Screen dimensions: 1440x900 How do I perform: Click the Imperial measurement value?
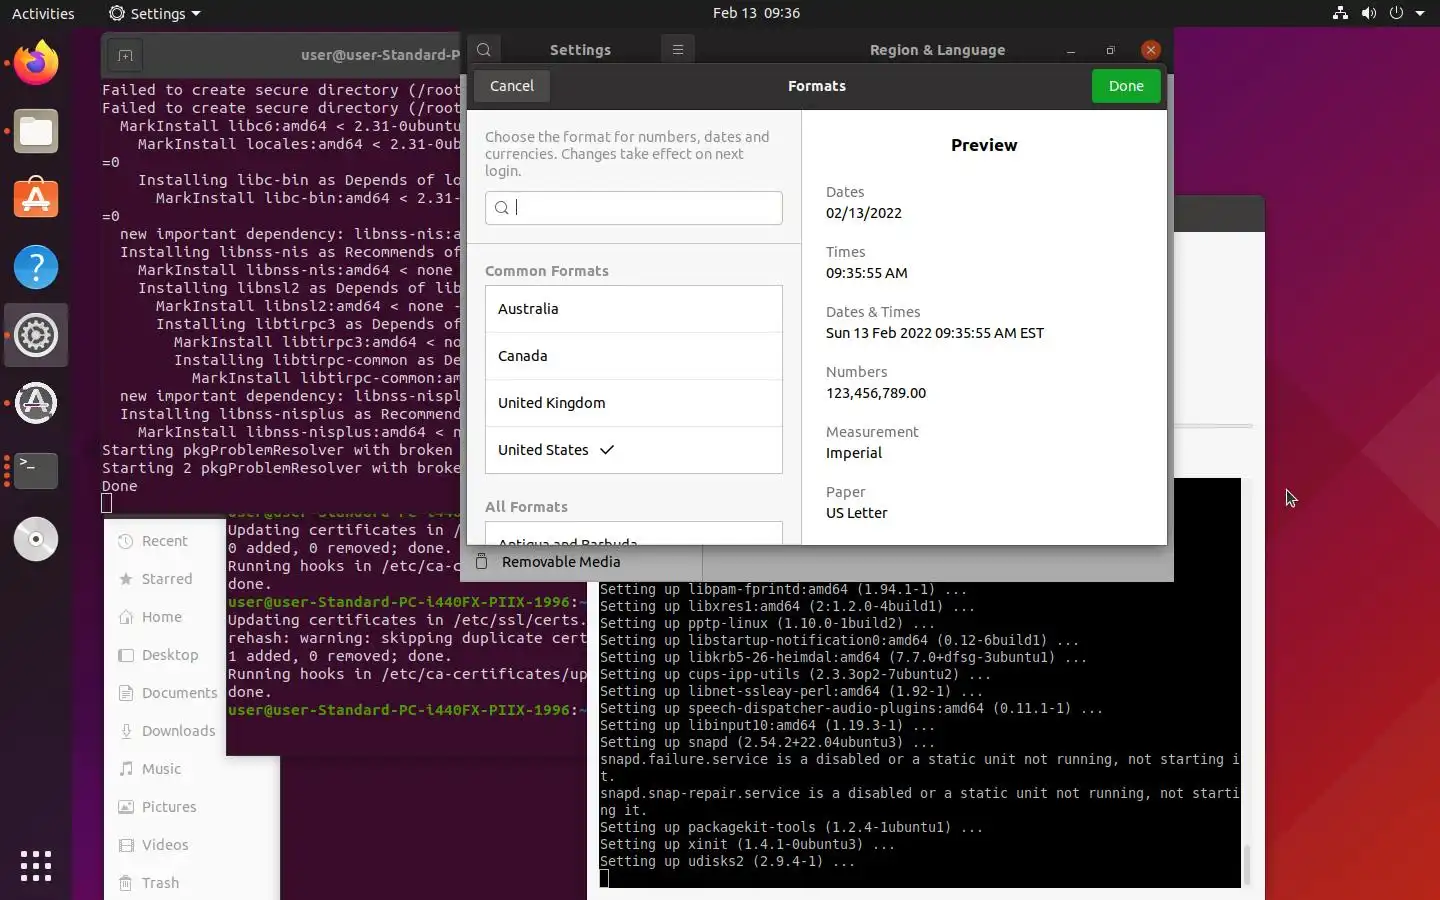click(x=854, y=453)
